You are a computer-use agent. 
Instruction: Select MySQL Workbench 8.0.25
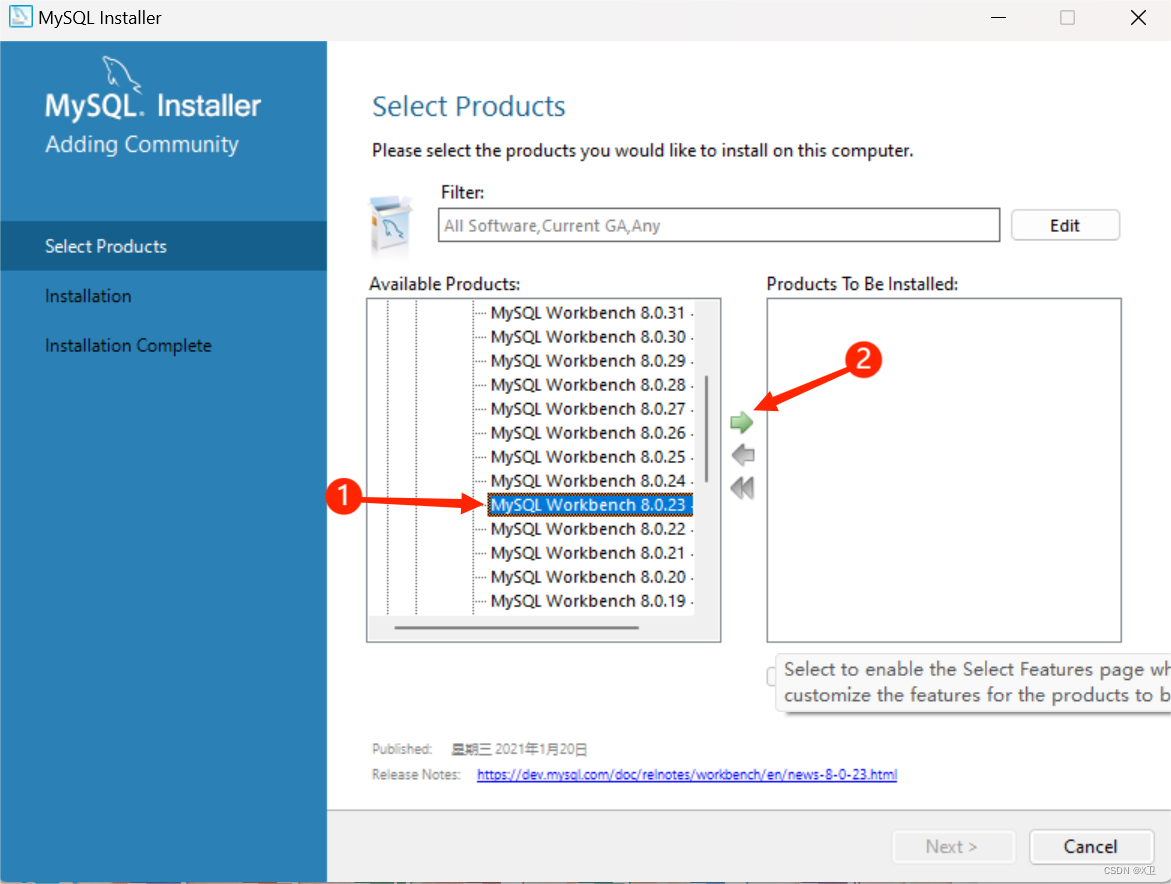click(588, 457)
